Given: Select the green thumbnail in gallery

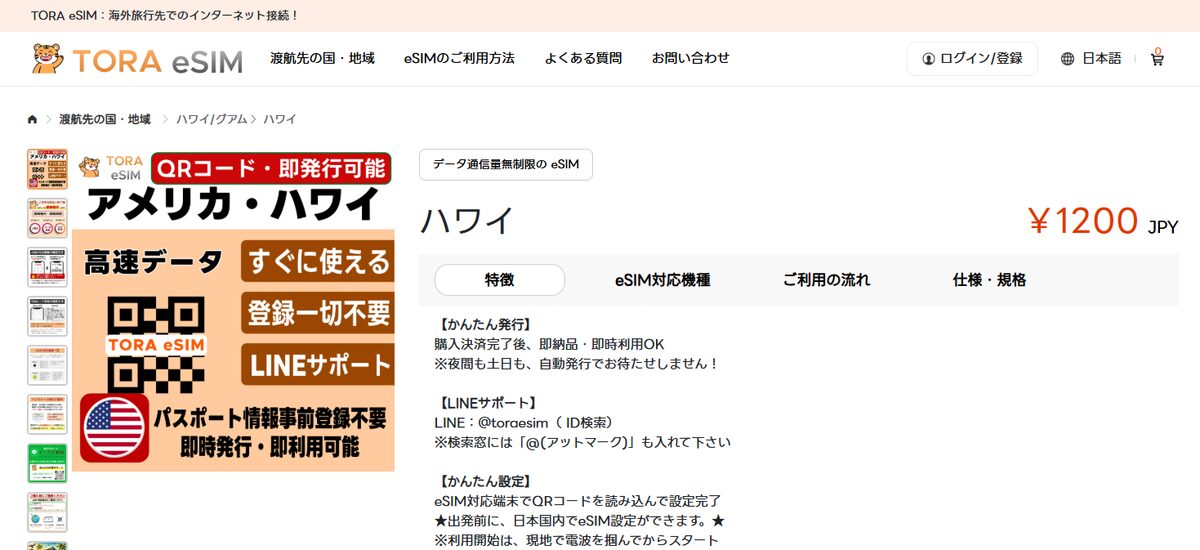Looking at the screenshot, I should point(47,463).
